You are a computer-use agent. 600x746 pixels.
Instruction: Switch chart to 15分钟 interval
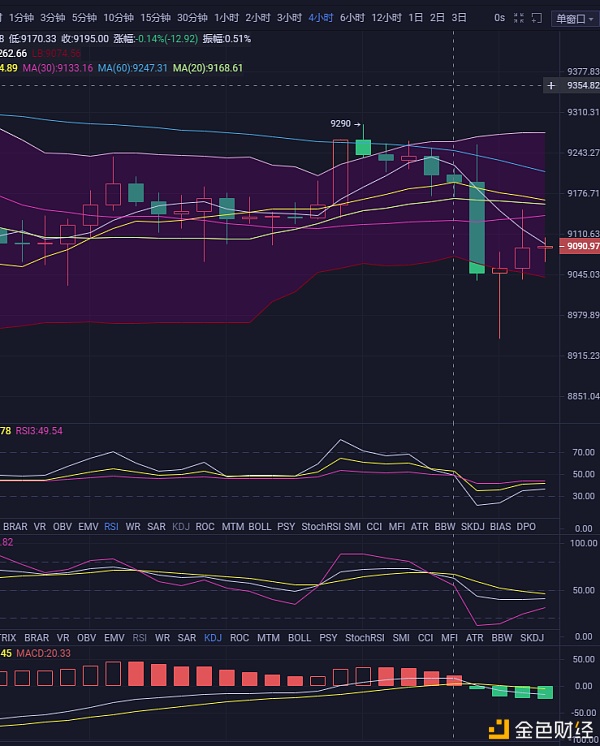click(155, 18)
